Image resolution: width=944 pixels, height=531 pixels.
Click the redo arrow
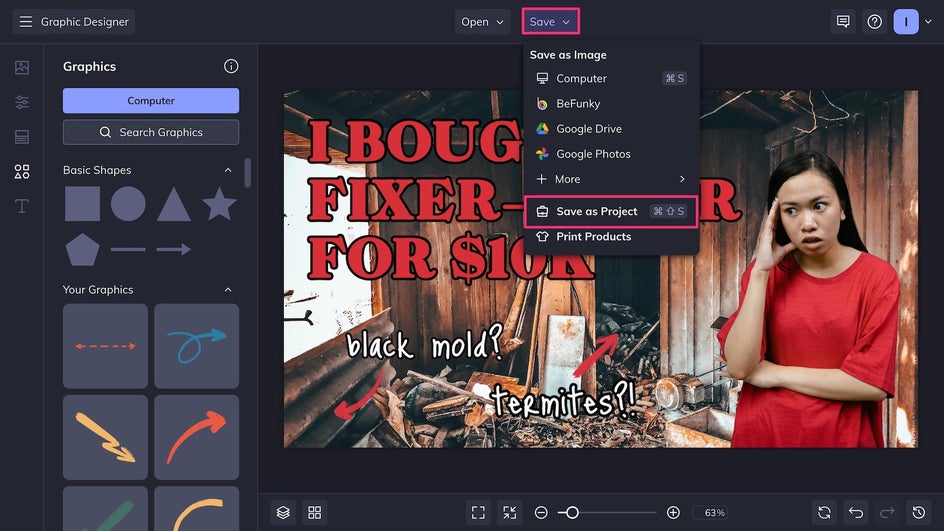click(x=887, y=512)
